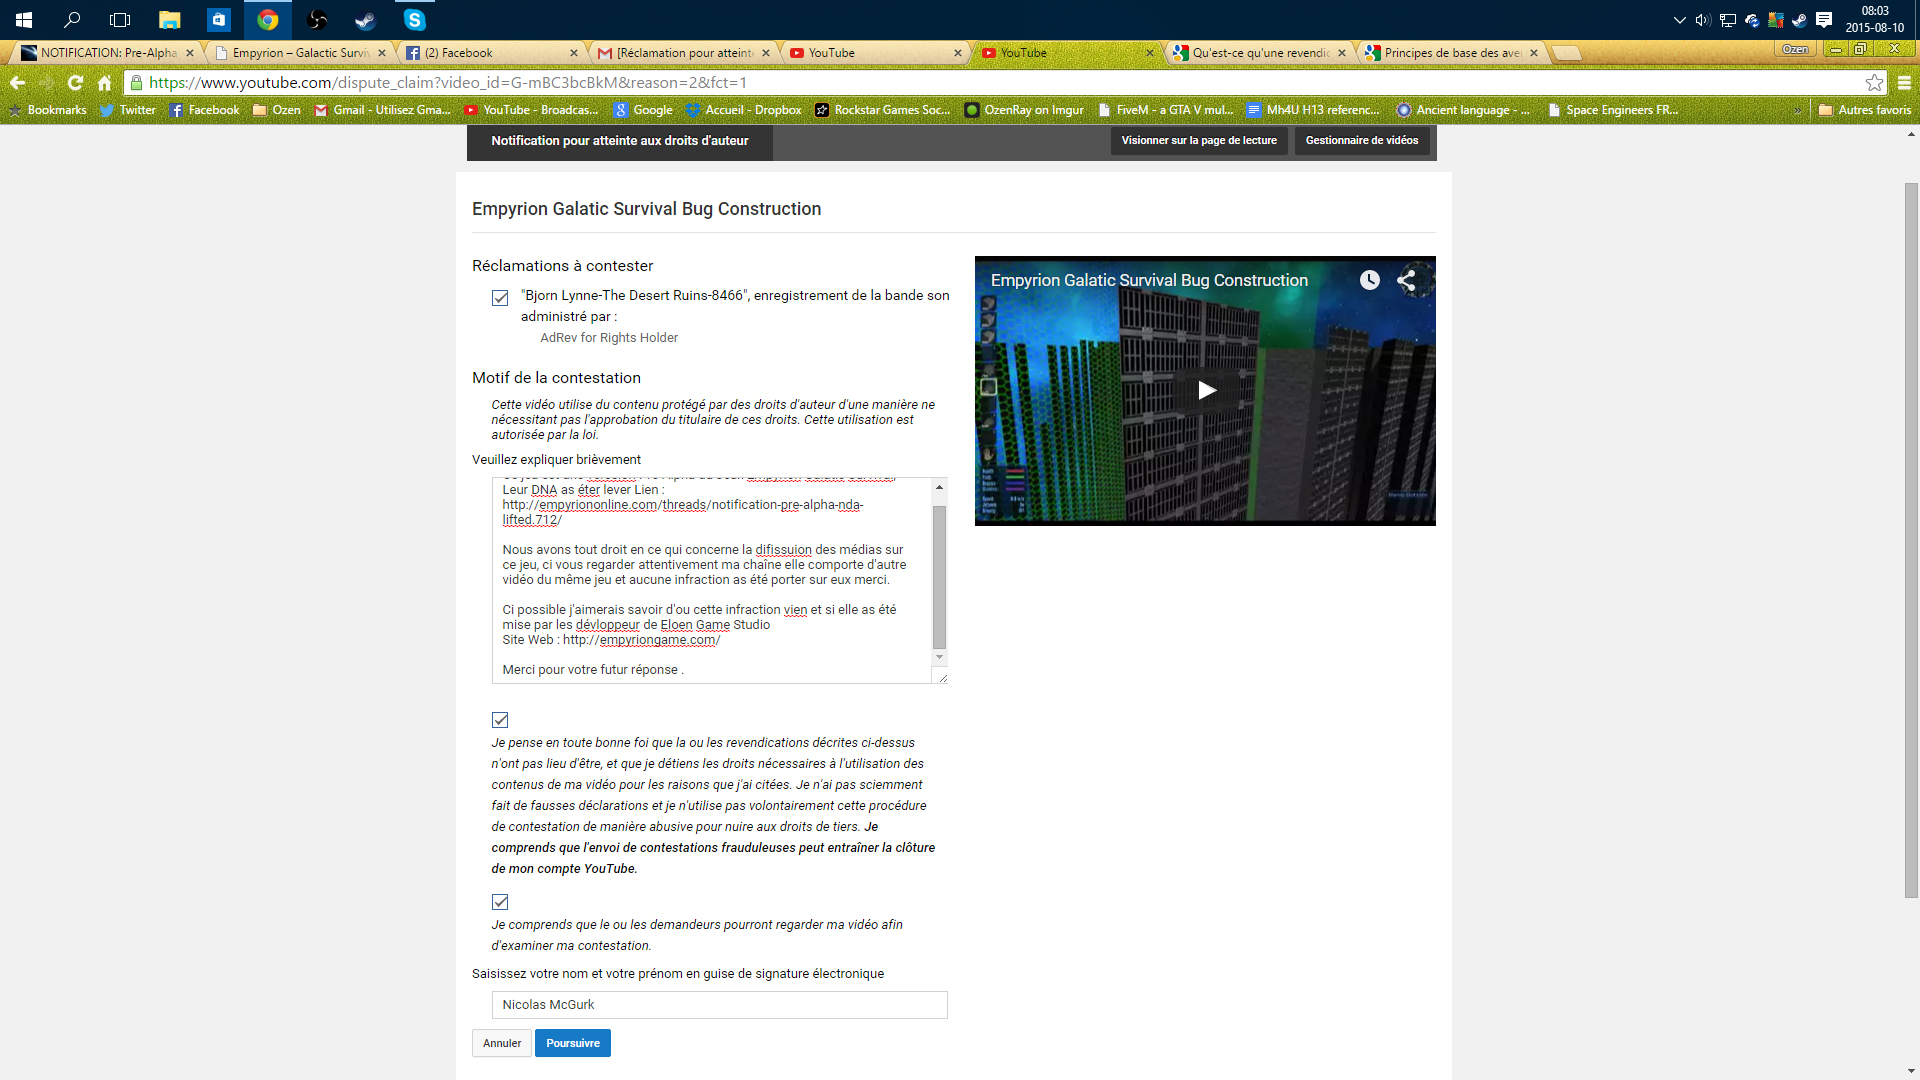Click the textarea scrollbar thumb
Viewport: 1920px width, 1080px height.
[x=939, y=577]
